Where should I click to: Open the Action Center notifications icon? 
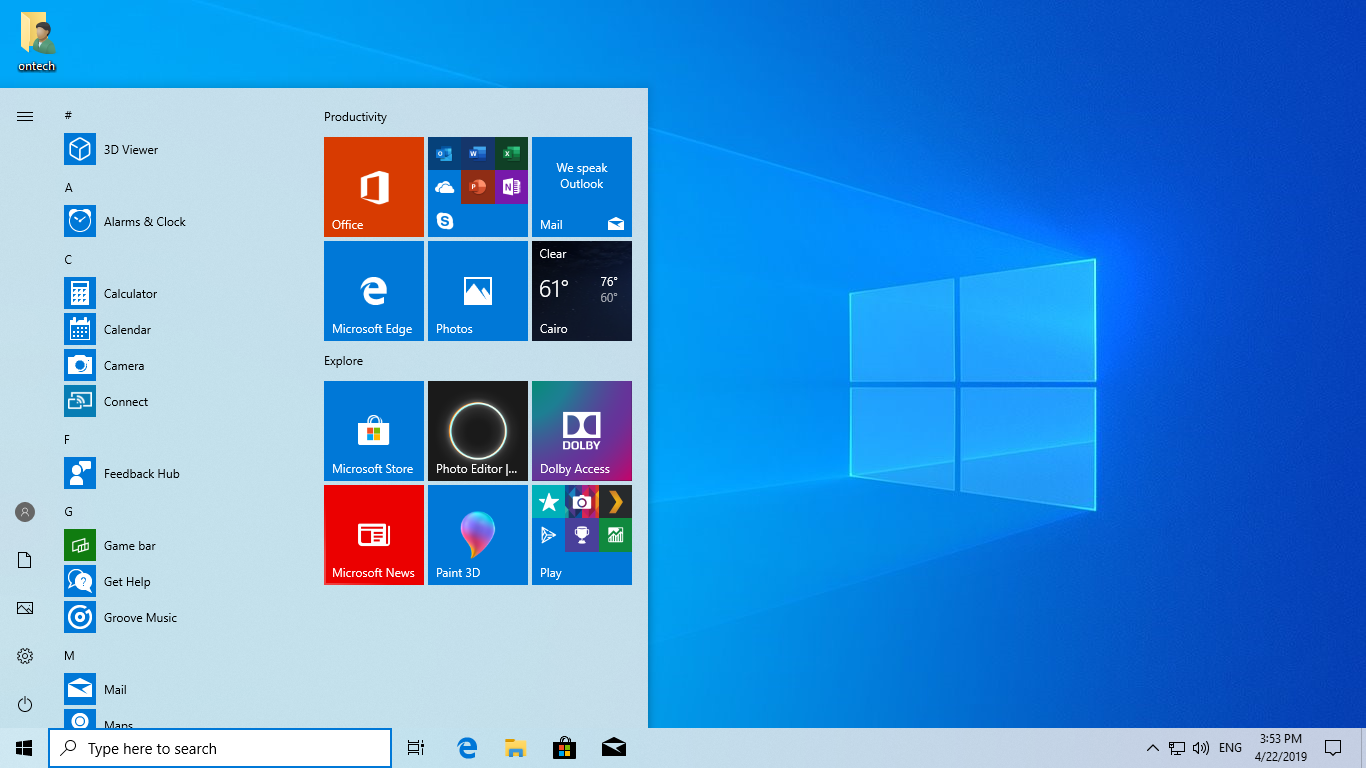tap(1332, 748)
